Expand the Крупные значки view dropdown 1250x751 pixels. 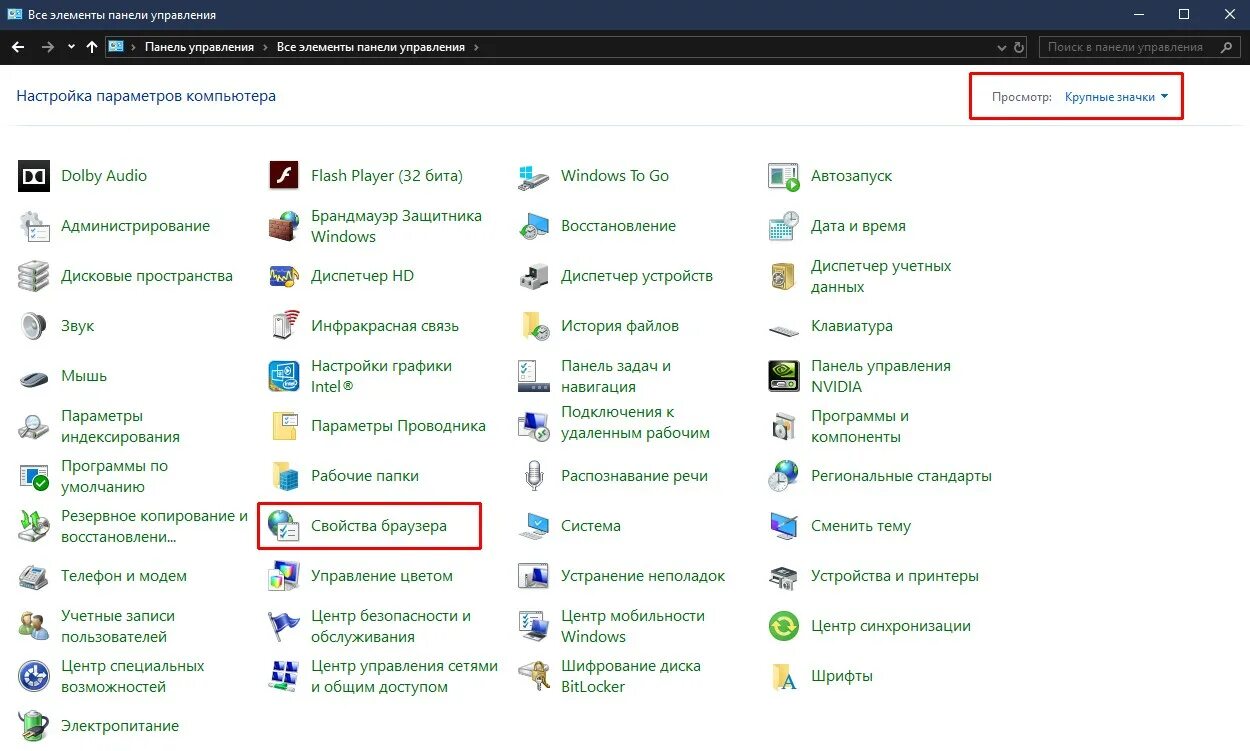1116,97
